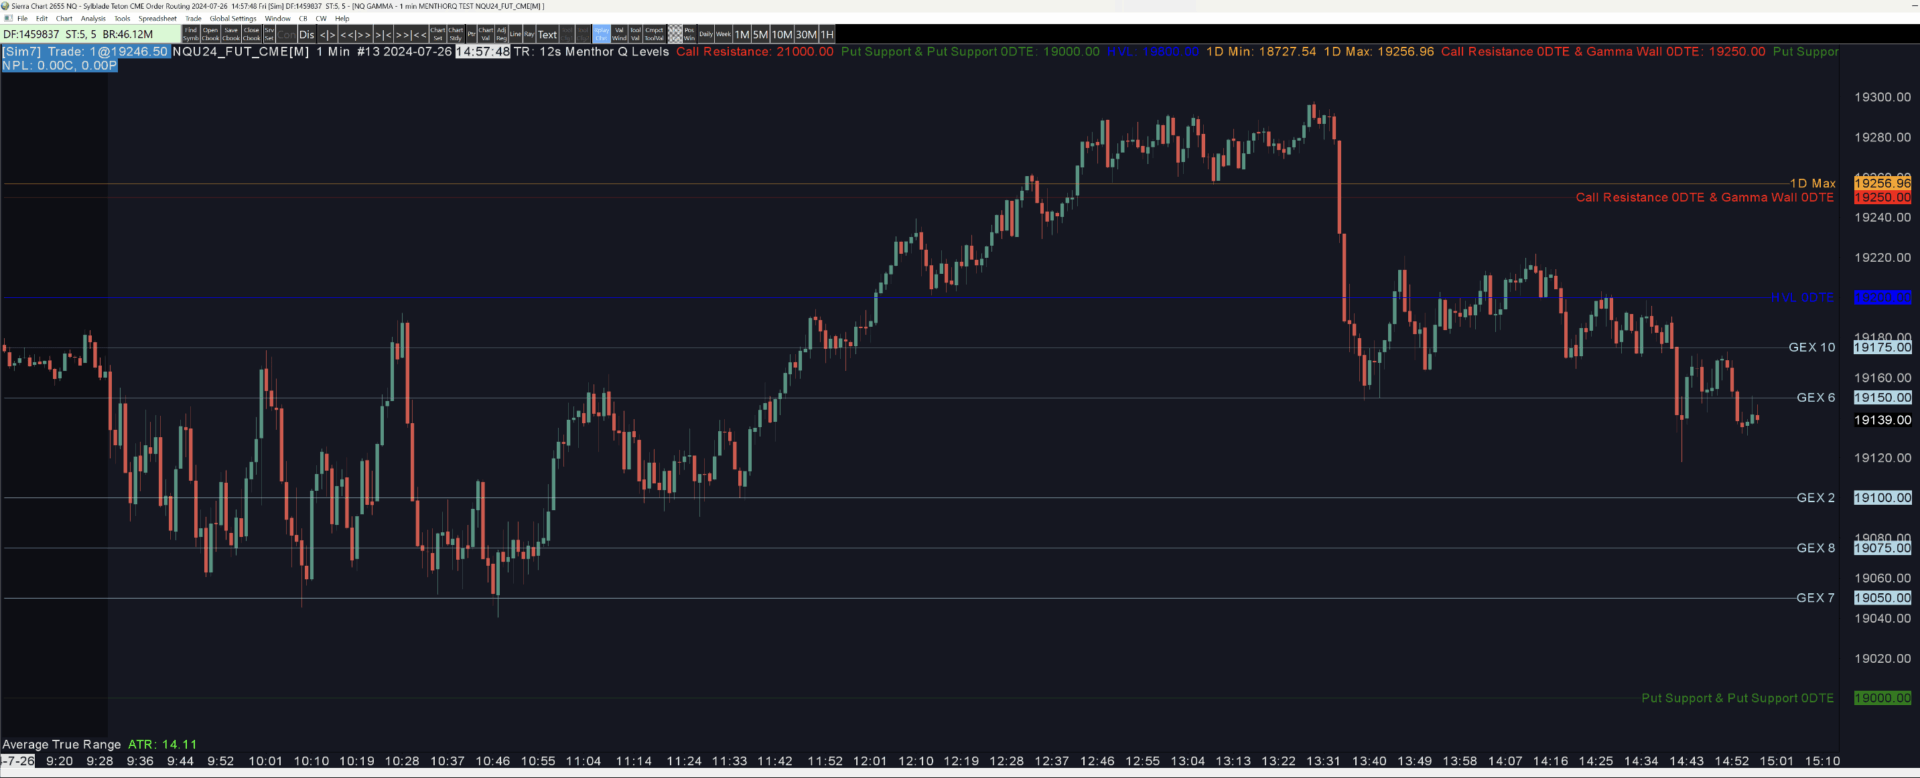Toggle the Tool Values window button
Viewport: 1920px width, 778px height.
pyautogui.click(x=635, y=34)
